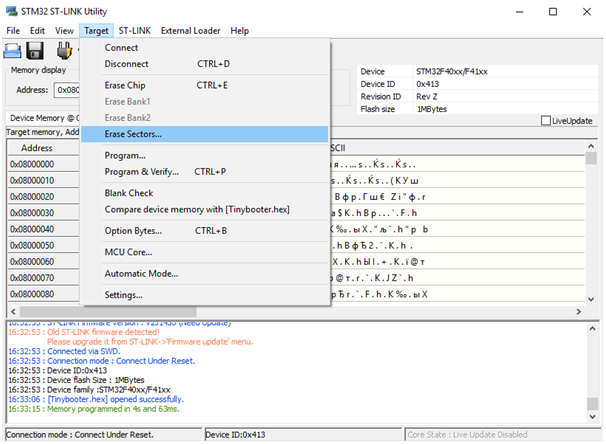Click log line 'Connected via SWD'

tap(64, 351)
